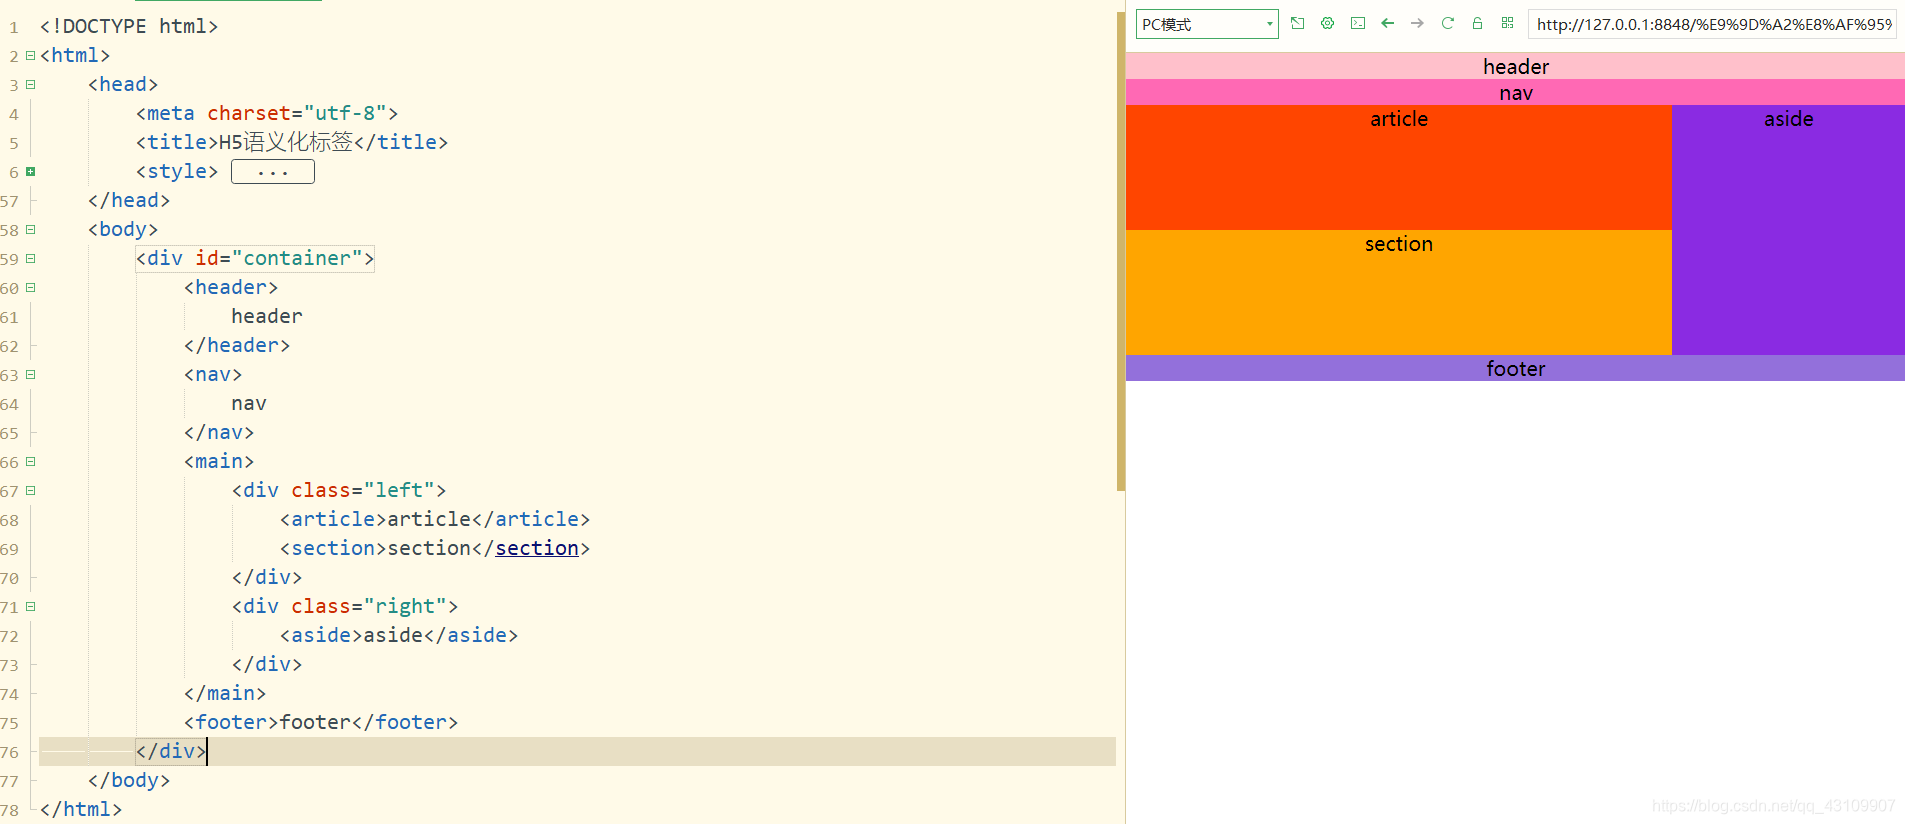Collapse the main block on line 66
The width and height of the screenshot is (1905, 824).
click(x=30, y=461)
